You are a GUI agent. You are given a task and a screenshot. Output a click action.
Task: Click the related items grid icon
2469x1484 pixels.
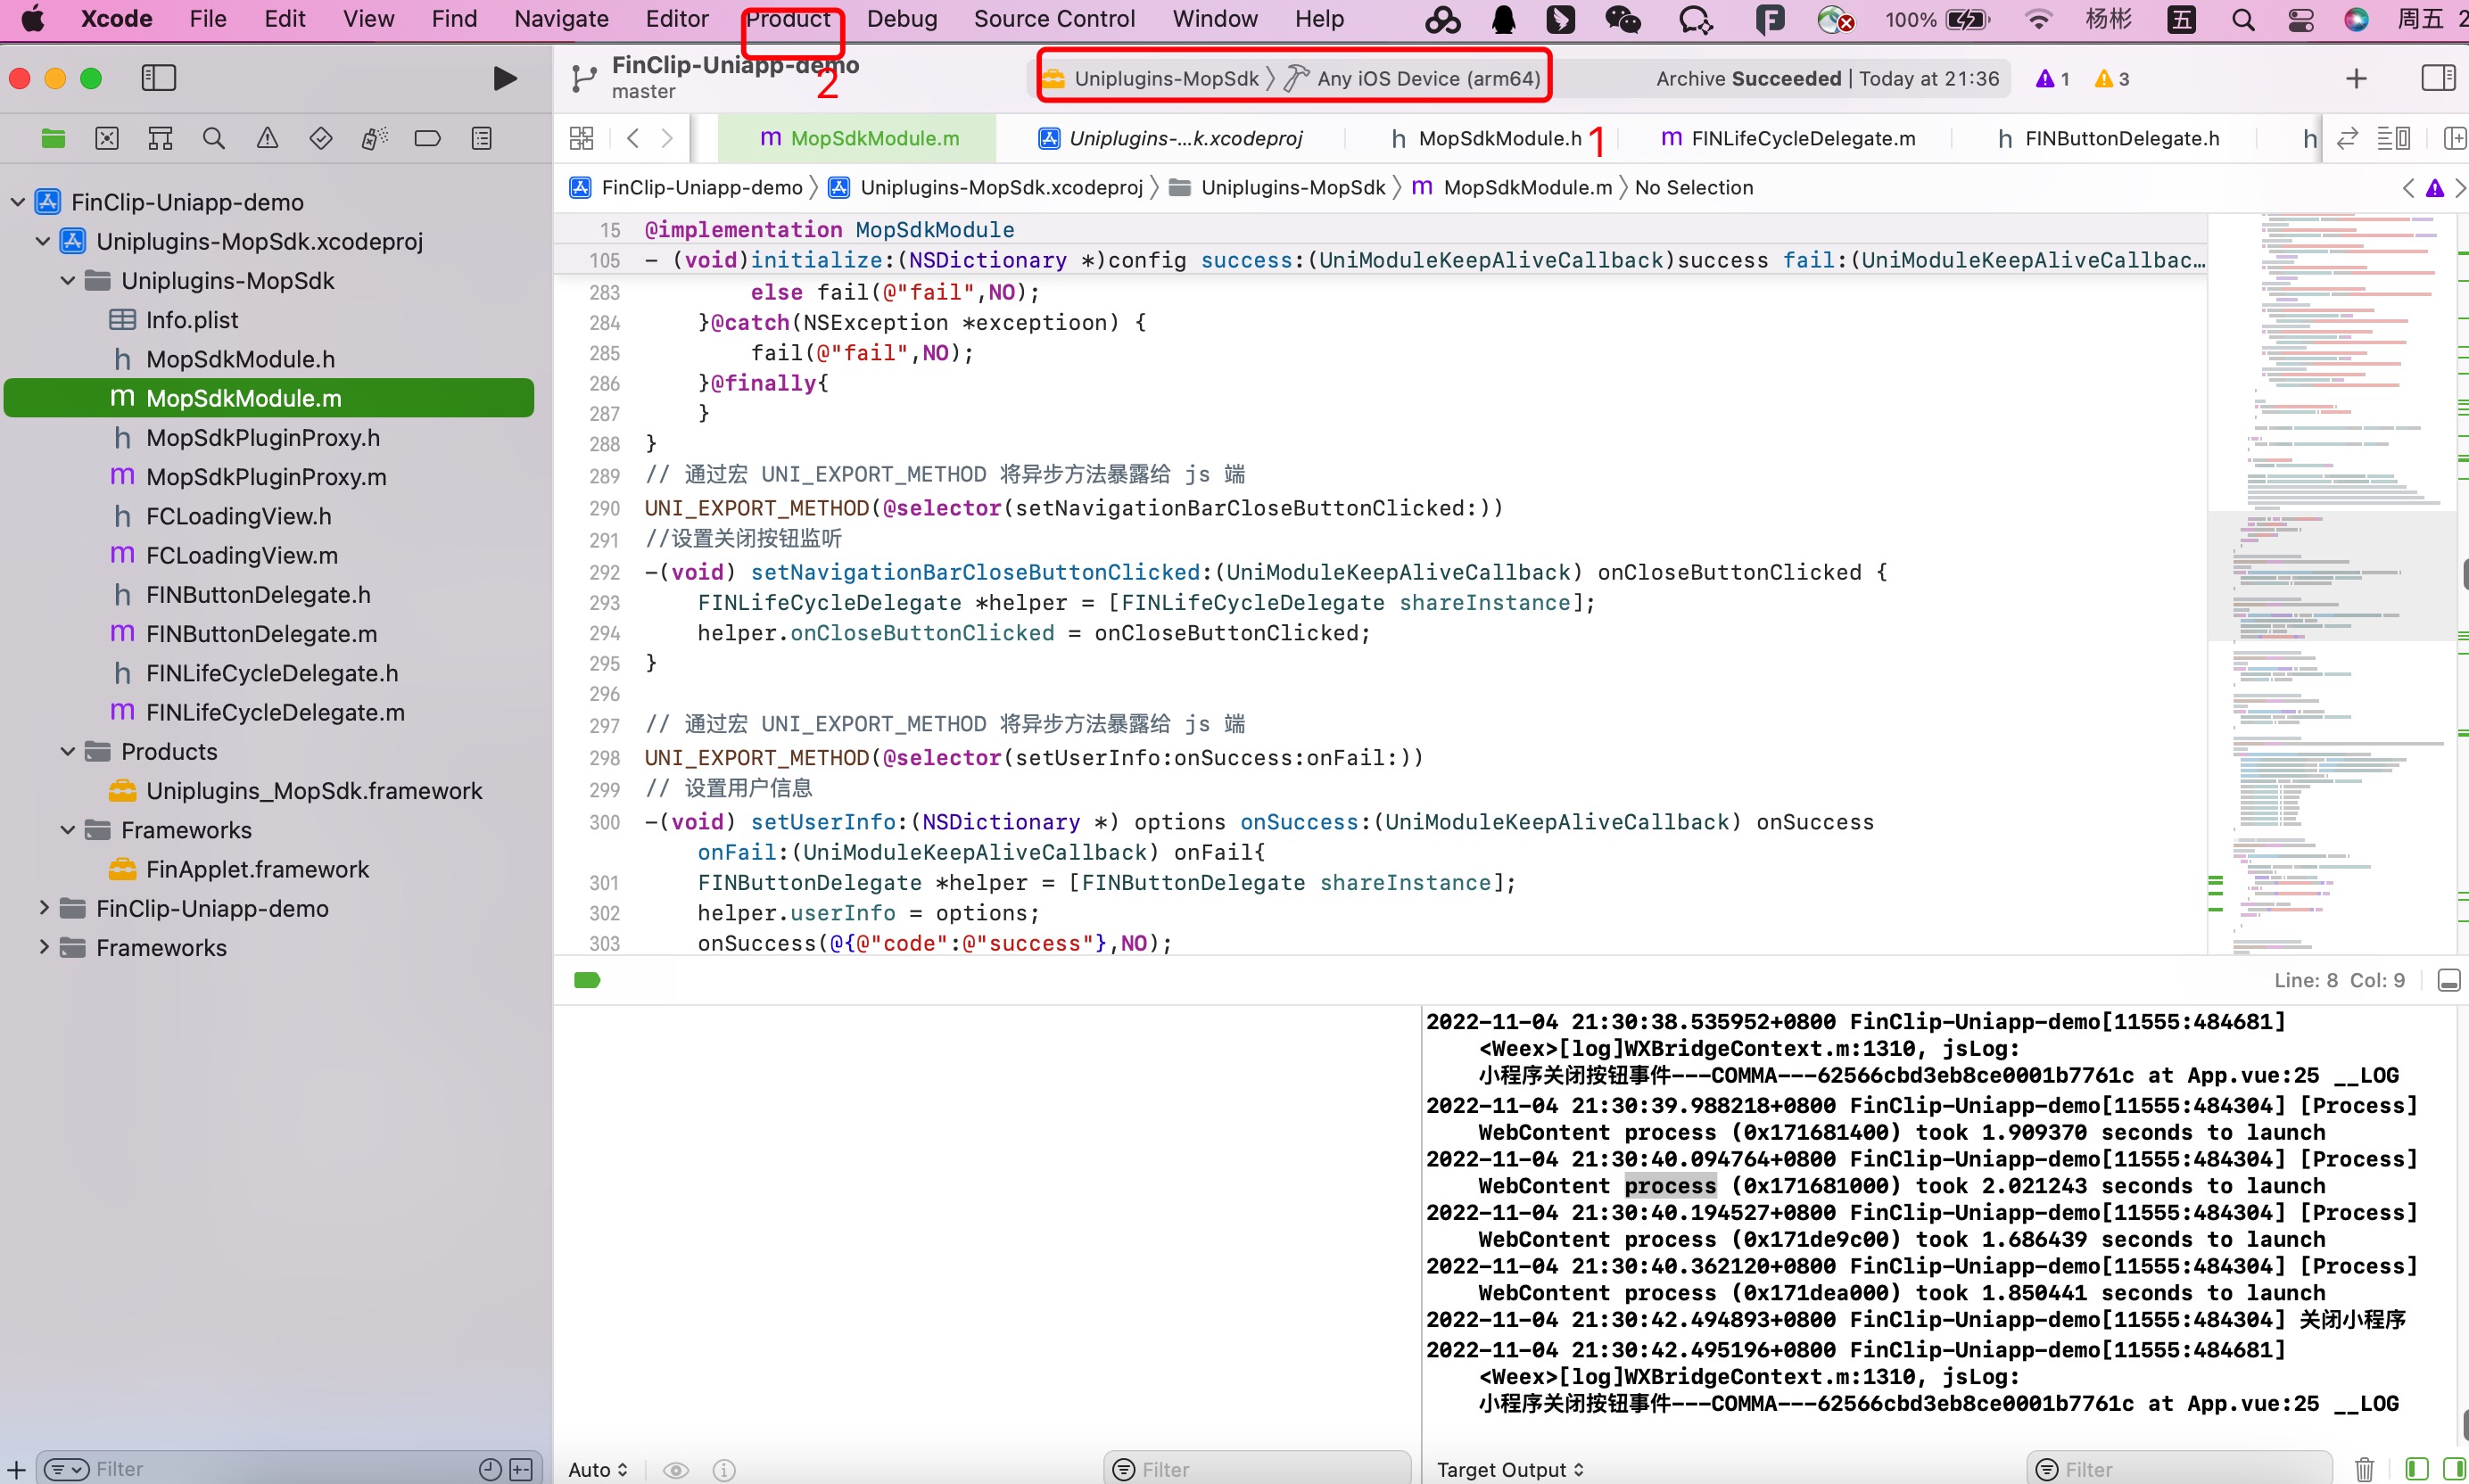pos(581,138)
